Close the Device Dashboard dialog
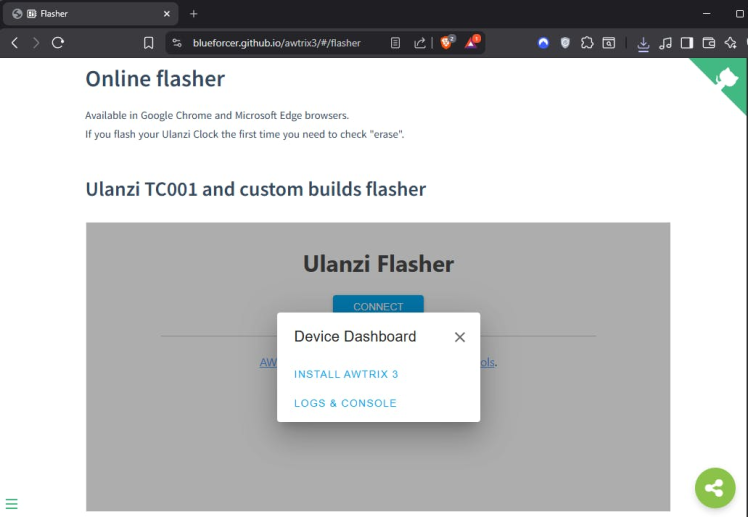 coord(460,337)
